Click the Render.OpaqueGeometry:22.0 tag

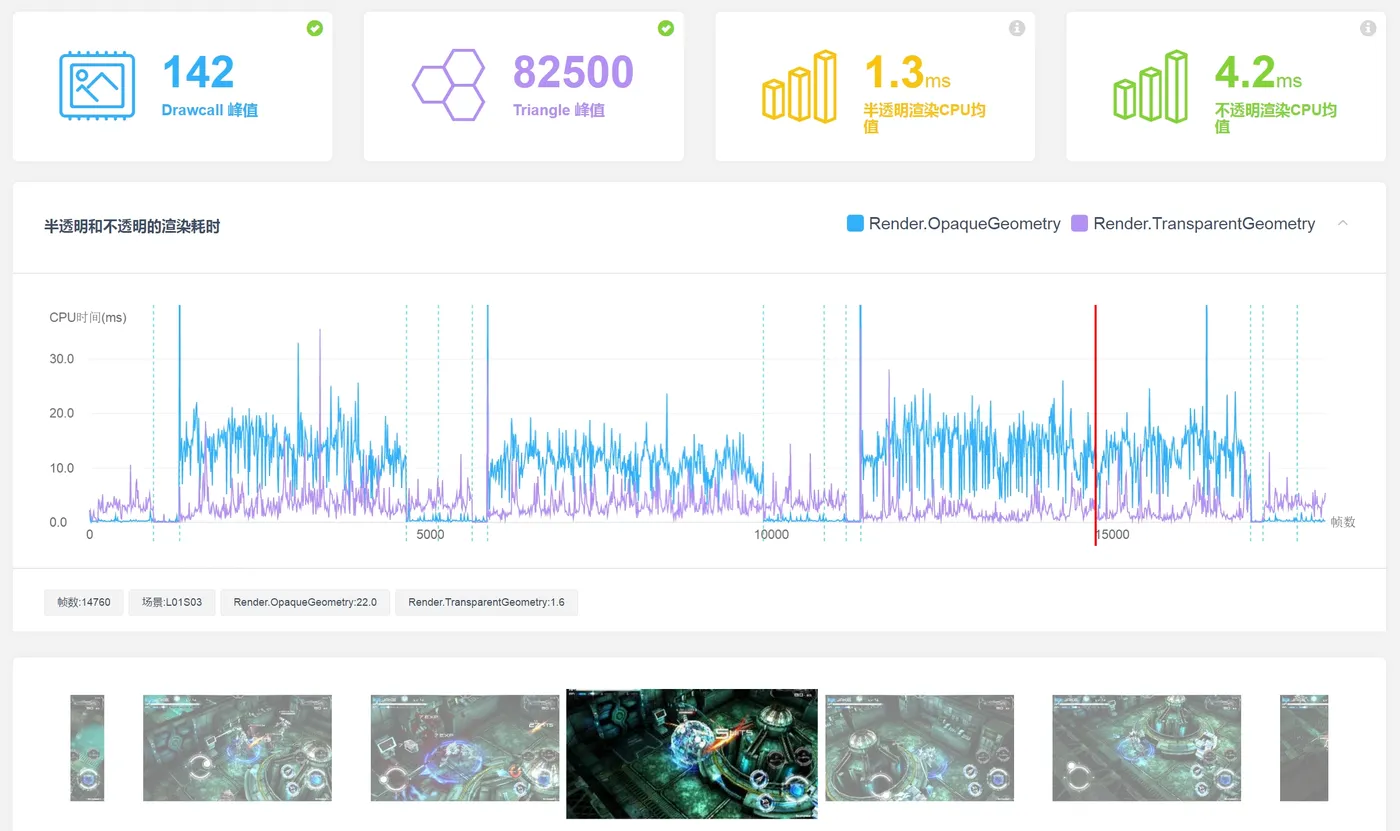point(305,602)
